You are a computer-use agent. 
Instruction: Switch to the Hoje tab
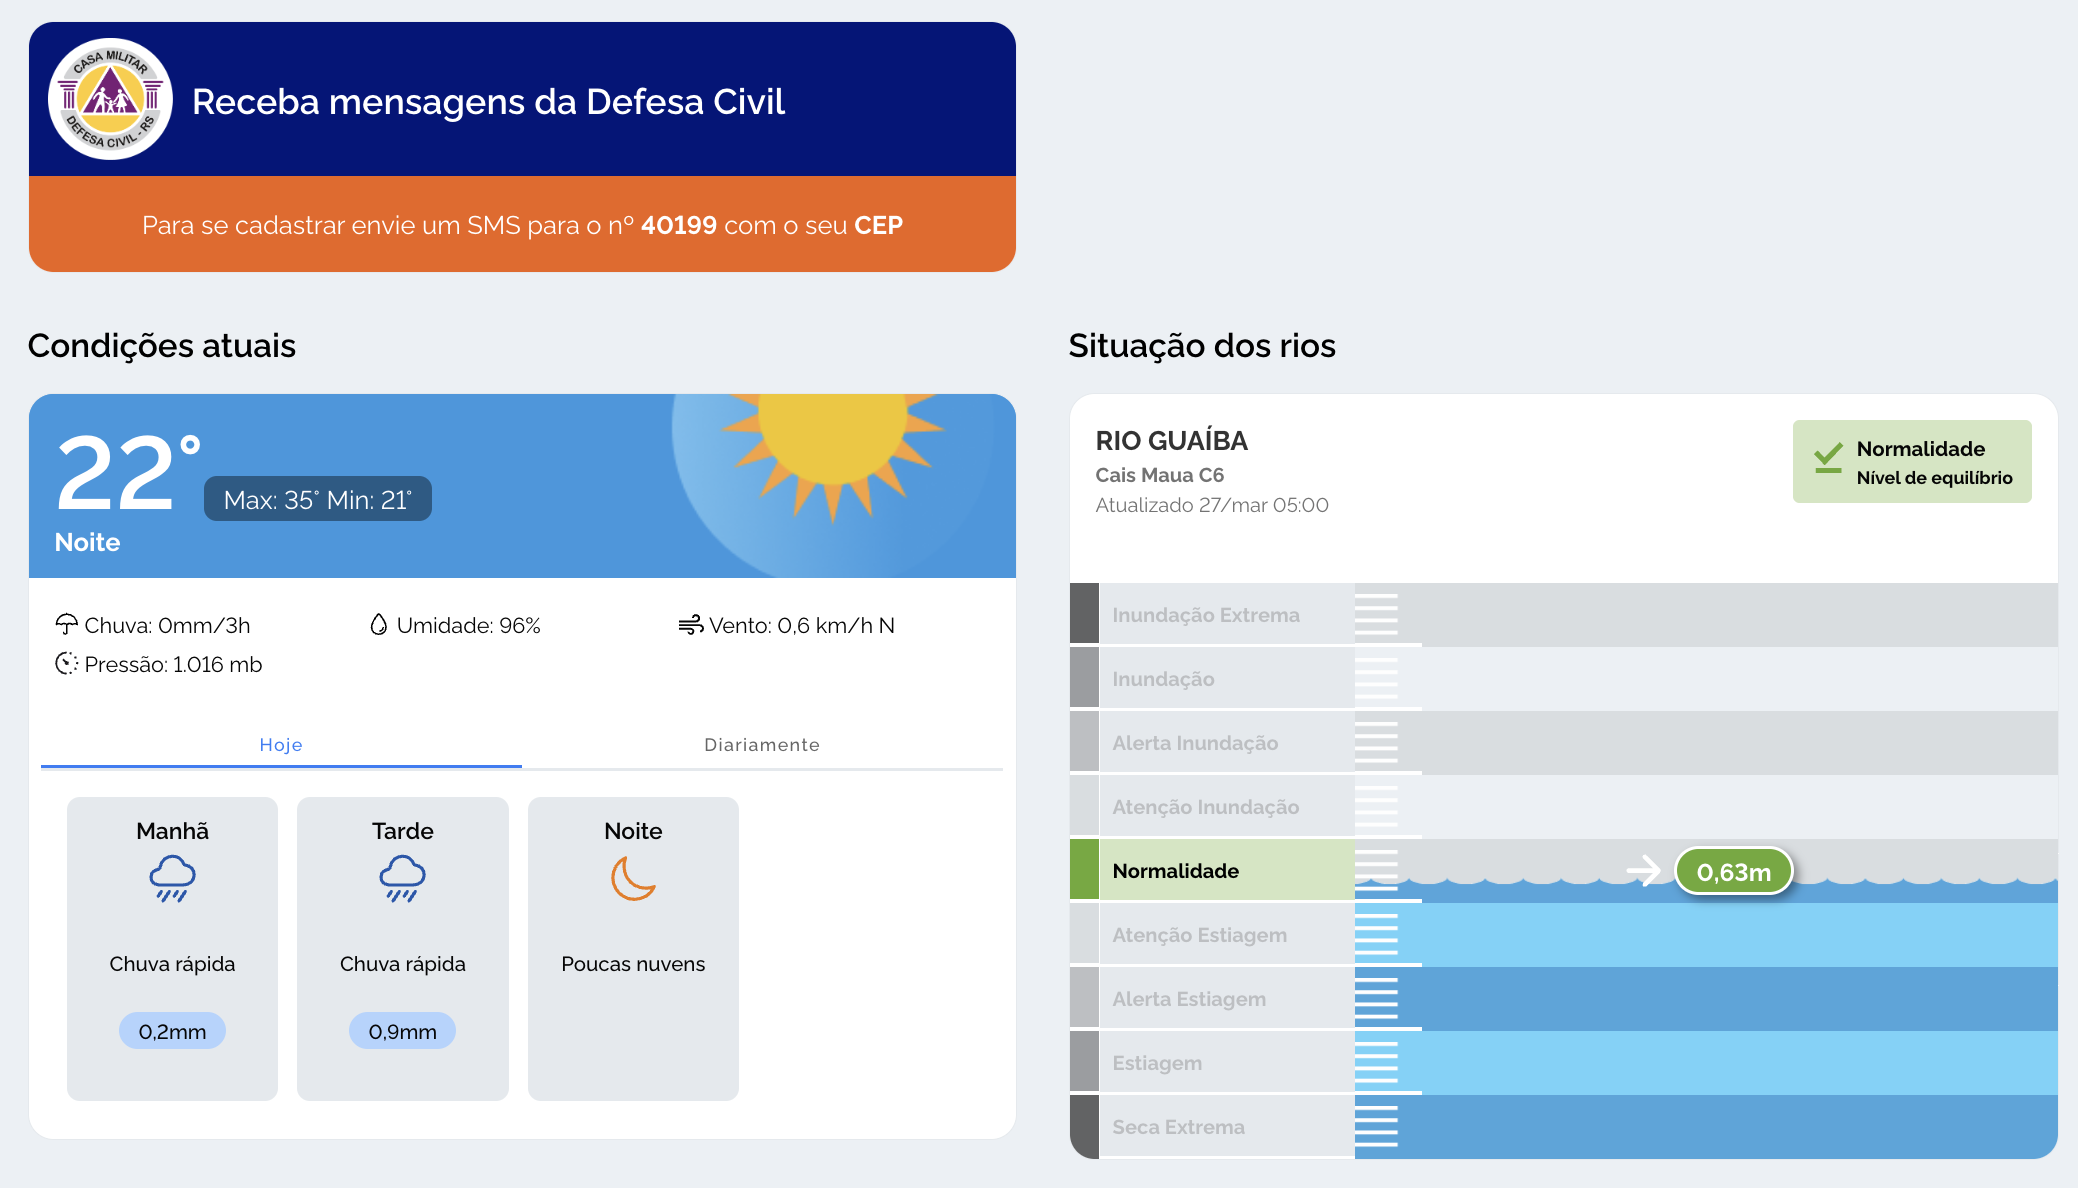coord(281,745)
